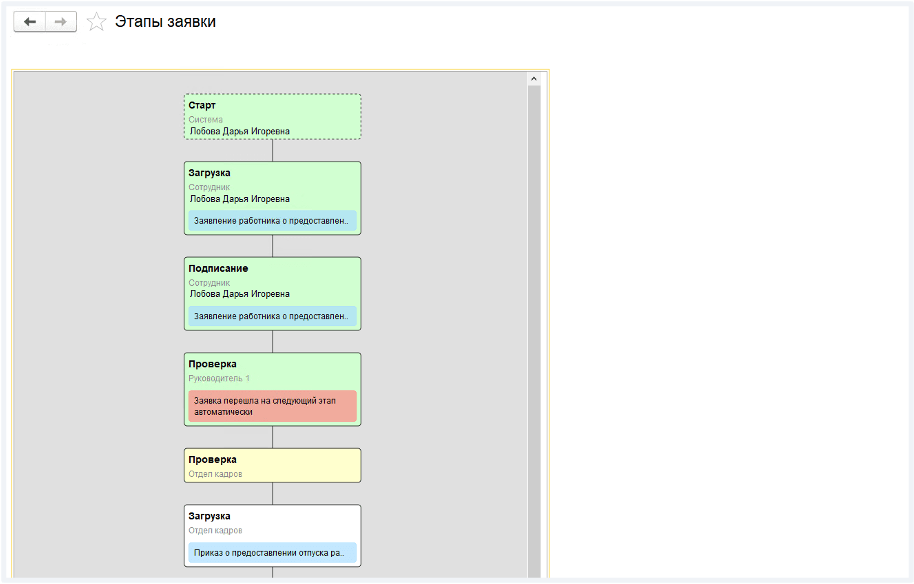The image size is (914, 584).
Task: Click Лобова Дарья Игоревна in Старт block
Action: (240, 130)
